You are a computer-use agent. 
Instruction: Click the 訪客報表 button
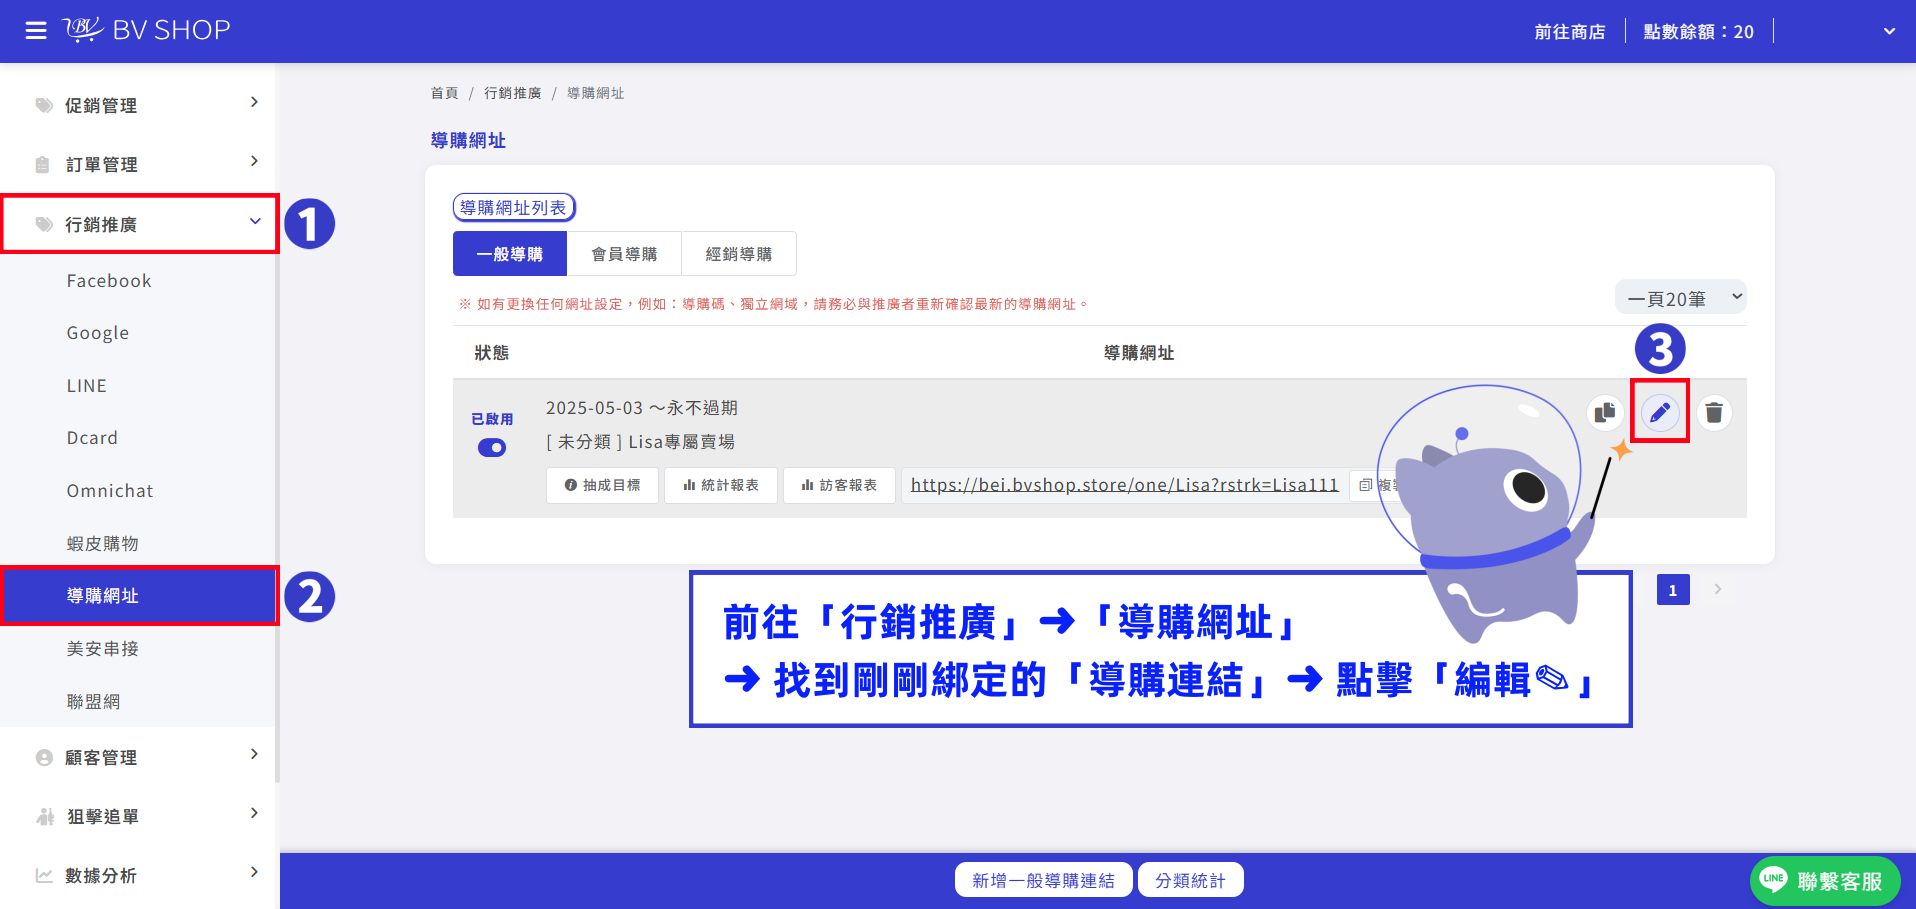tap(839, 485)
